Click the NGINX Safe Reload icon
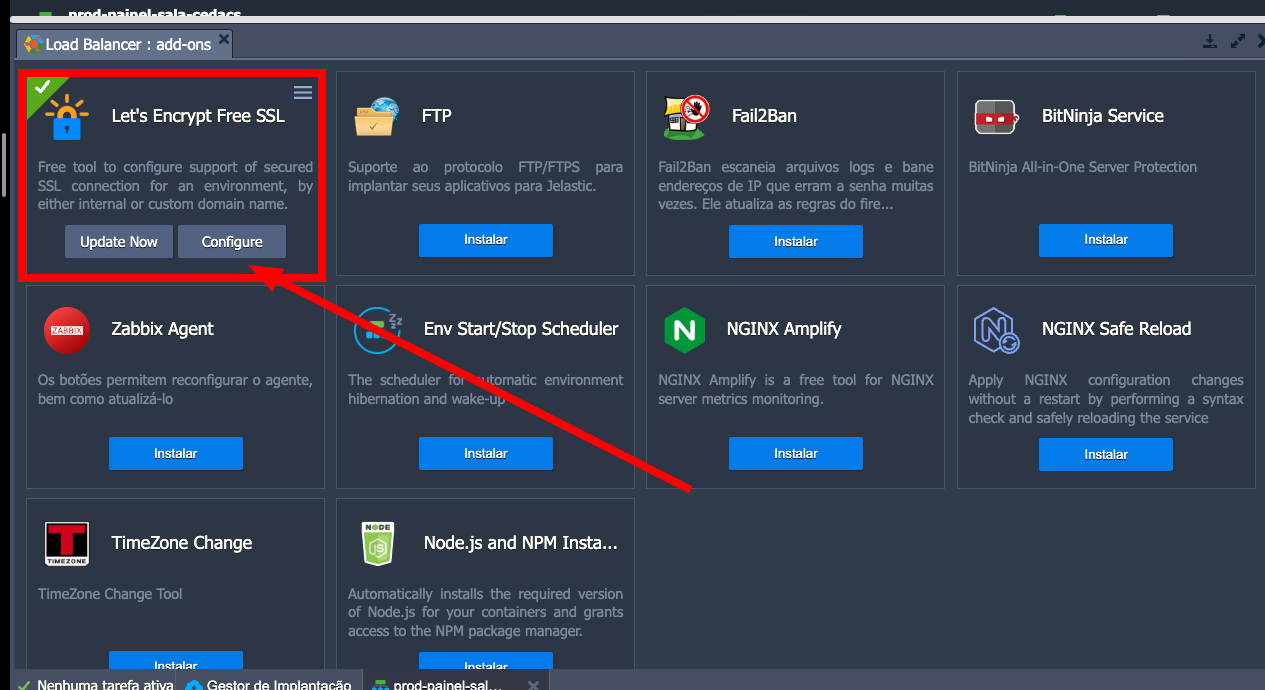This screenshot has height=690, width=1265. click(x=996, y=331)
